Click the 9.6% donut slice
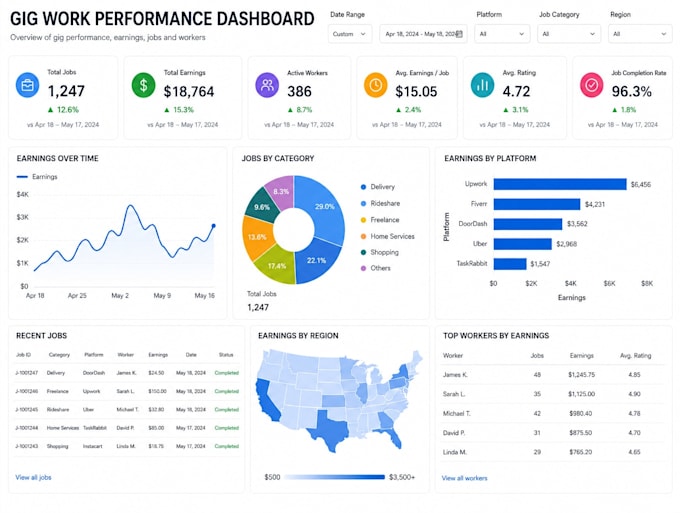Image resolution: width=680 pixels, height=513 pixels. [262, 207]
